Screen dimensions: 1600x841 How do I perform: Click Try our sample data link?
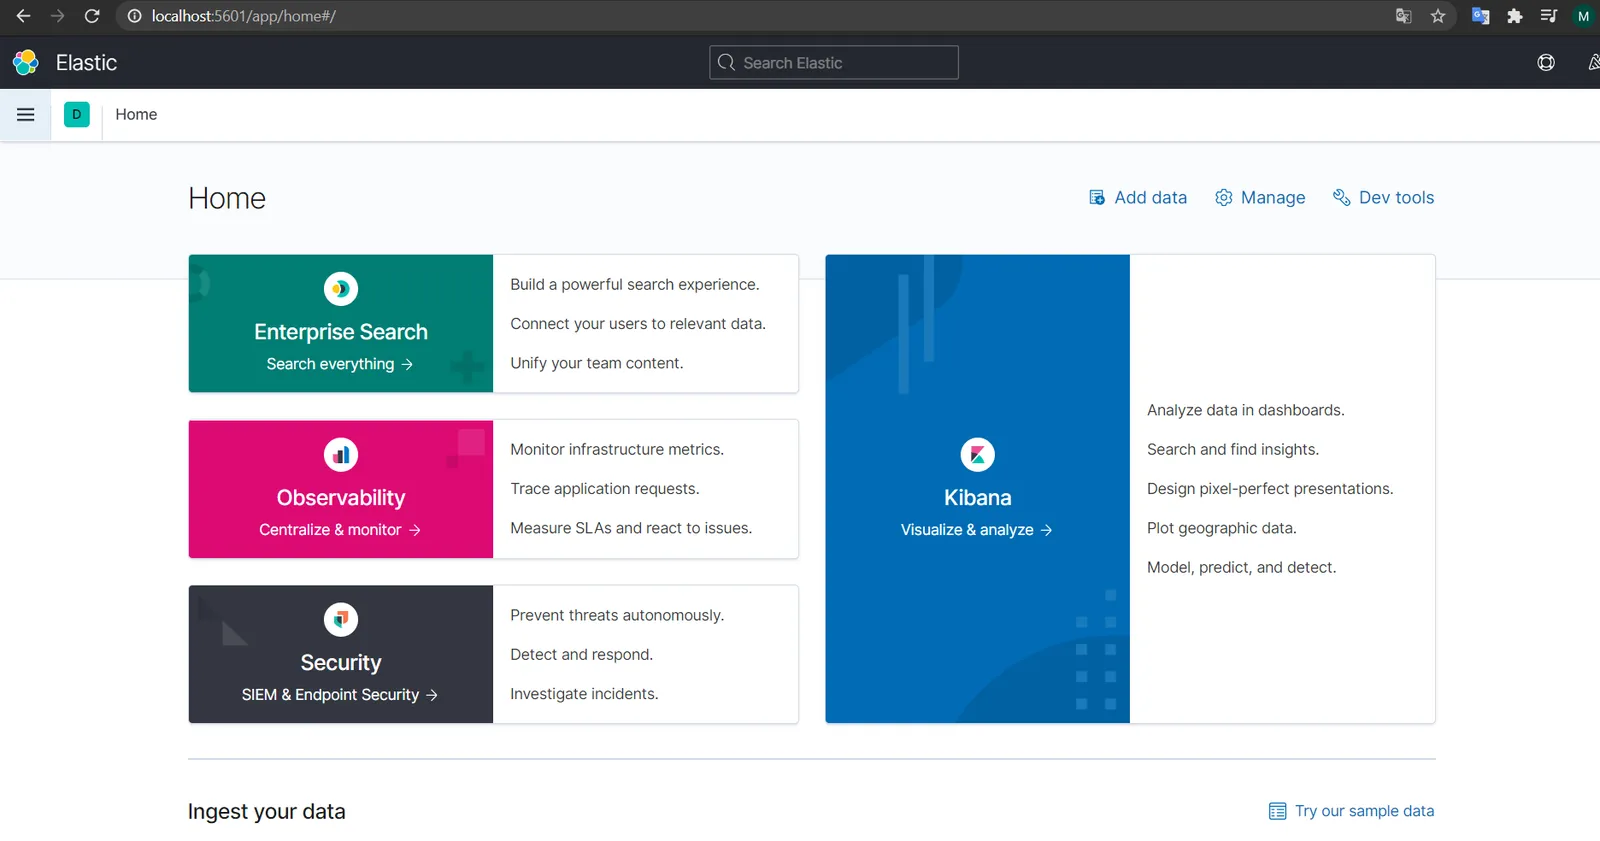pos(1351,811)
